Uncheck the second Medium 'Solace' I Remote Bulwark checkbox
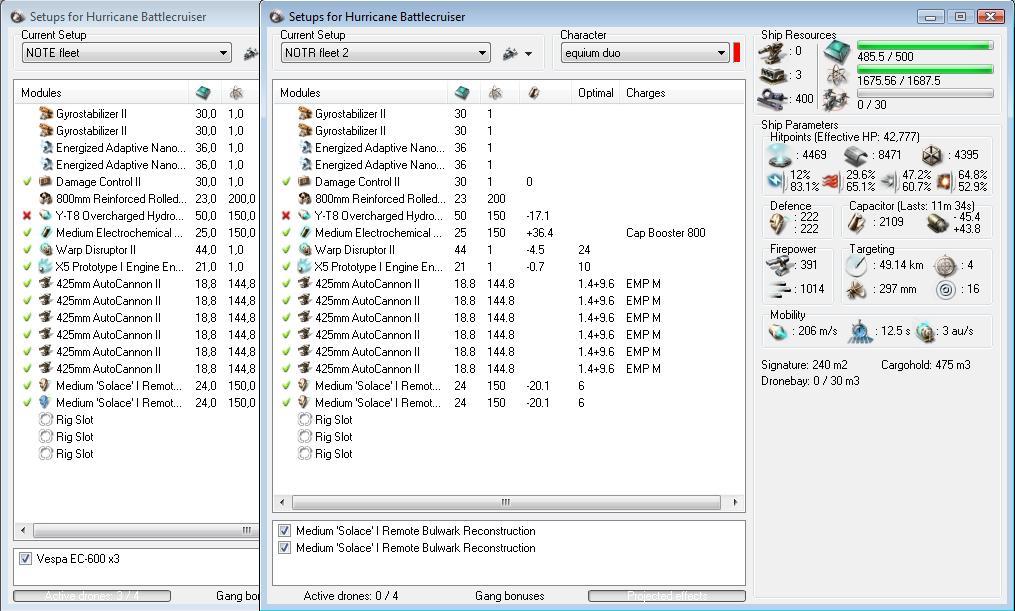This screenshot has height=611, width=1015. tap(284, 548)
